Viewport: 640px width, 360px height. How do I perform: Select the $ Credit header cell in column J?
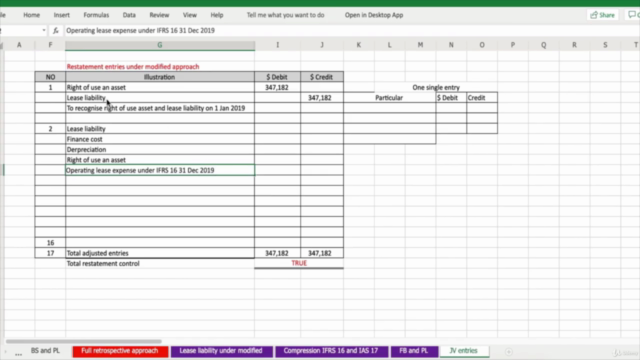[322, 77]
